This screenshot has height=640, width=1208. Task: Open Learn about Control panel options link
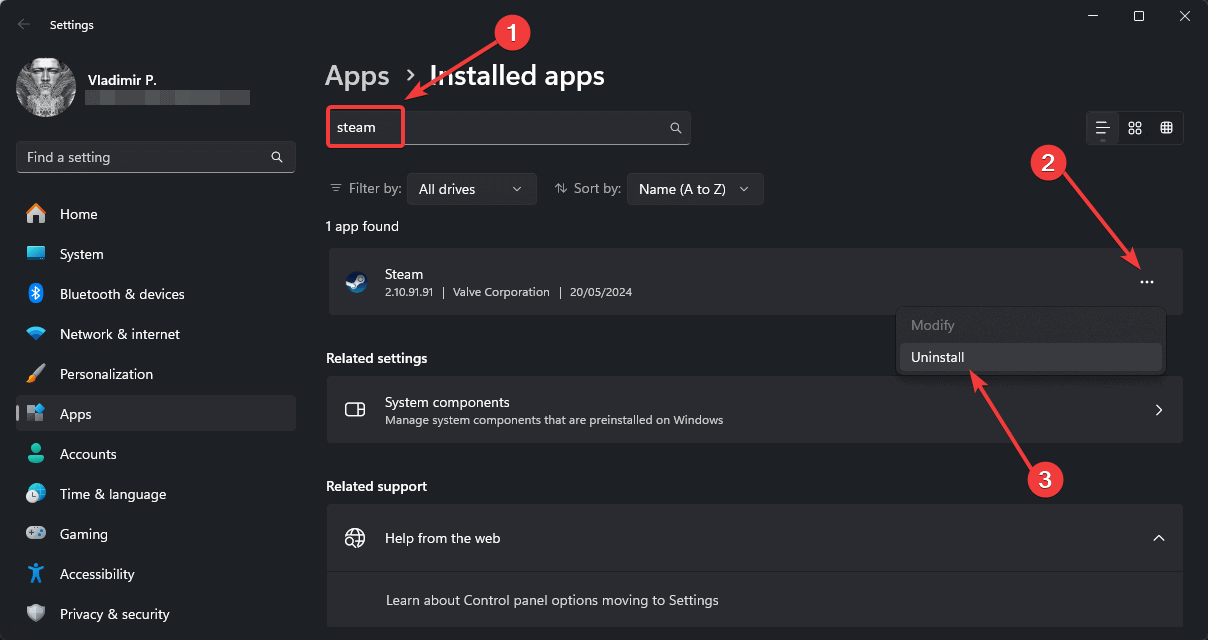tap(552, 601)
